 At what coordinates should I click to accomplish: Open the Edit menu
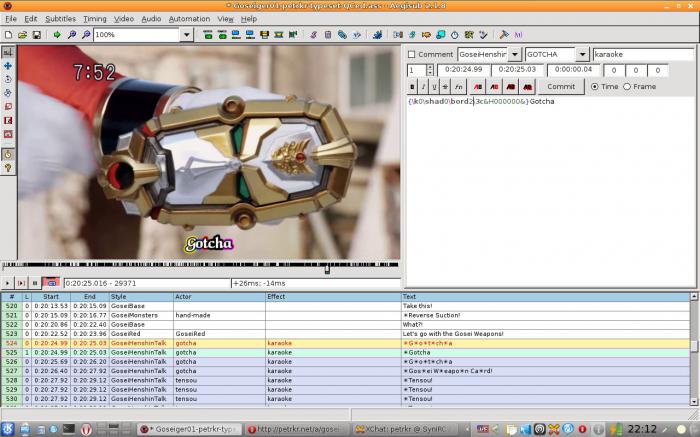click(x=31, y=19)
